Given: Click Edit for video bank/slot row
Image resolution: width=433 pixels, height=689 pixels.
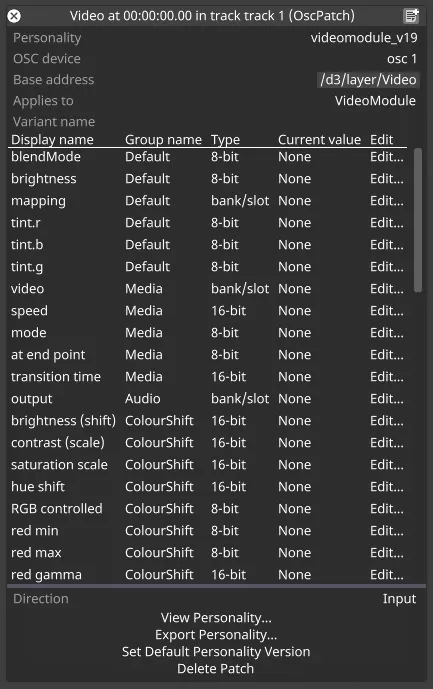Looking at the screenshot, I should coord(386,289).
